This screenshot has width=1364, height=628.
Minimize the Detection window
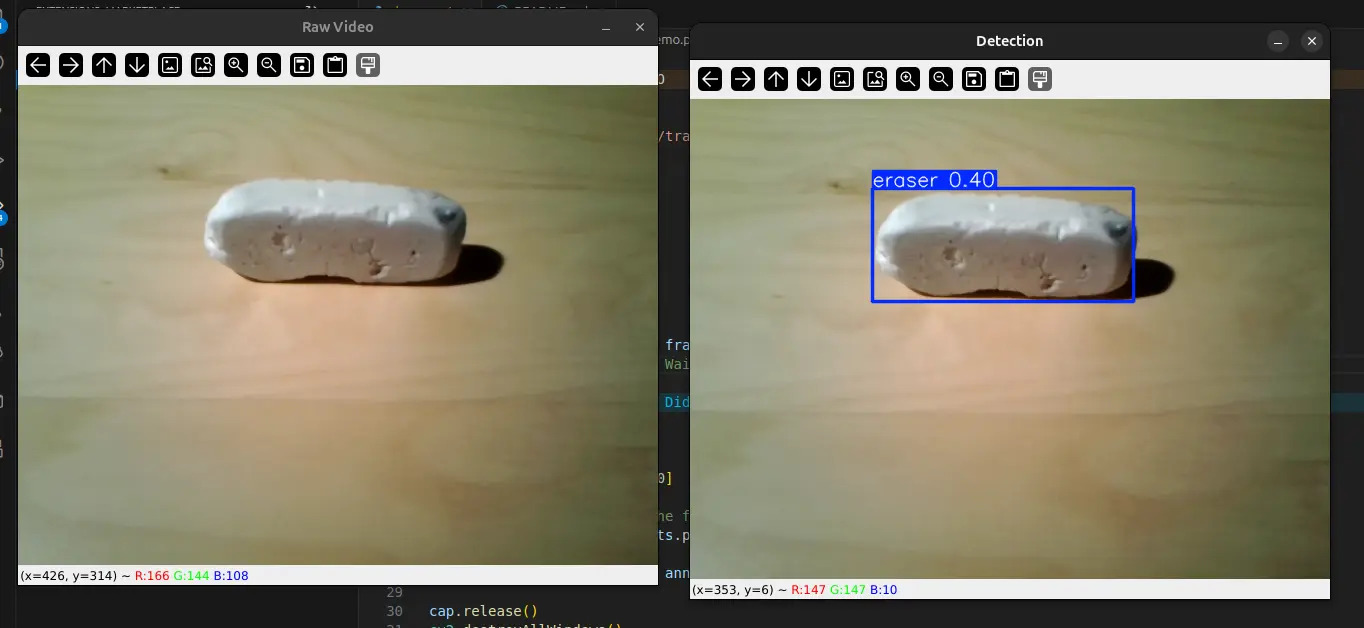1278,41
